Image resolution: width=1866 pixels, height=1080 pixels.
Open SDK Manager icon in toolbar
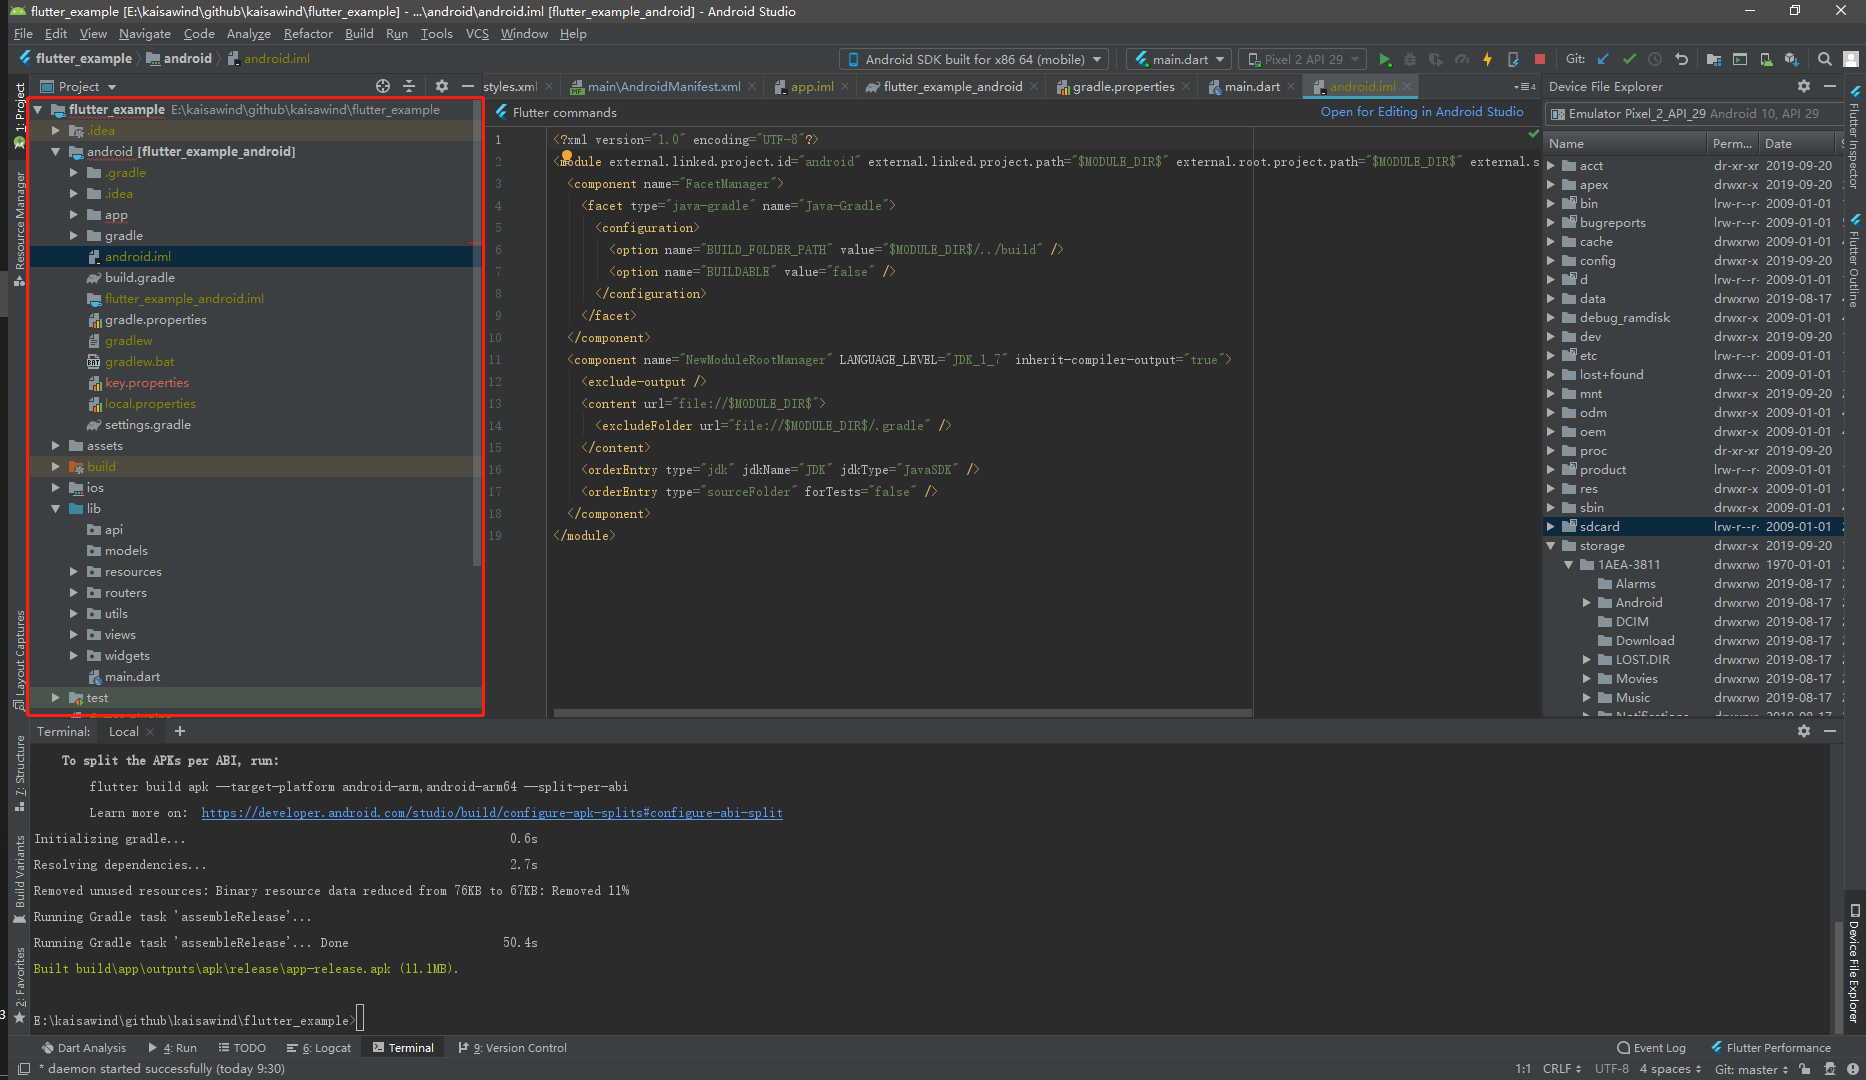[1792, 60]
